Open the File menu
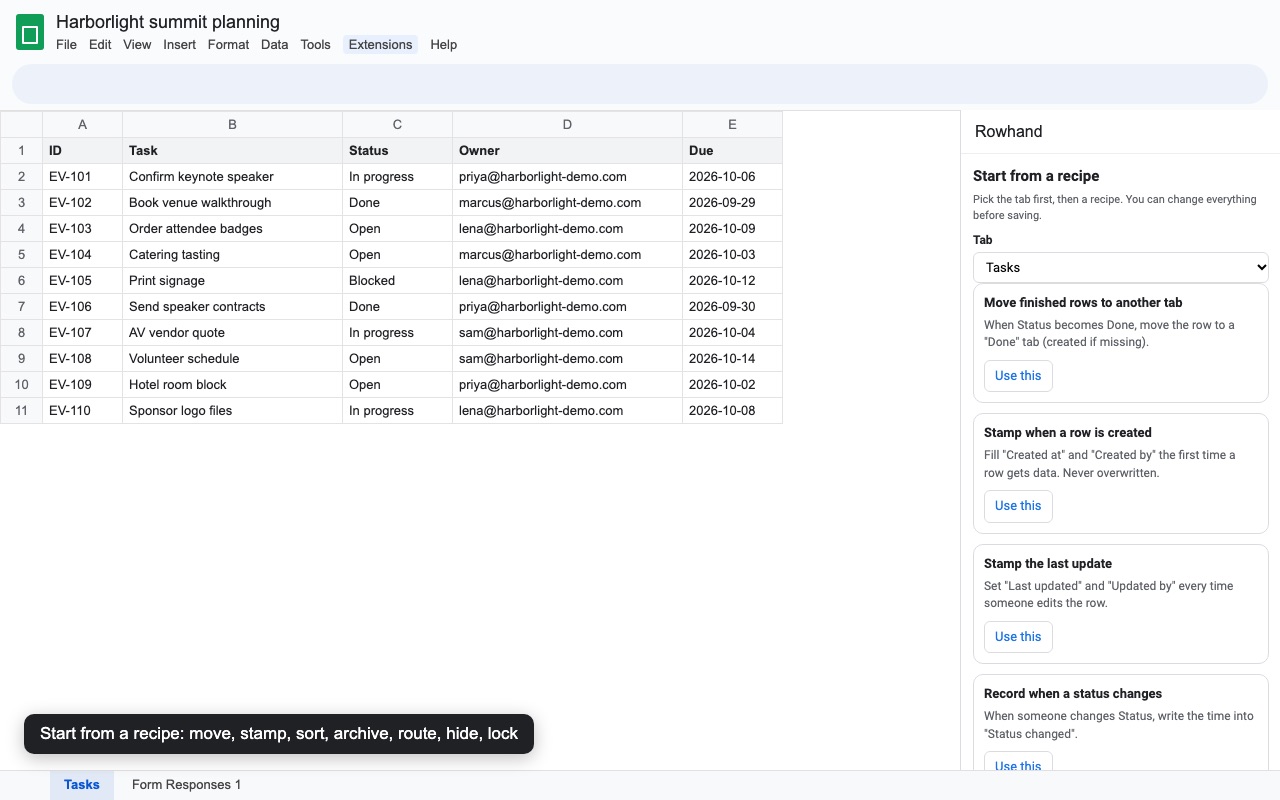 tap(66, 44)
